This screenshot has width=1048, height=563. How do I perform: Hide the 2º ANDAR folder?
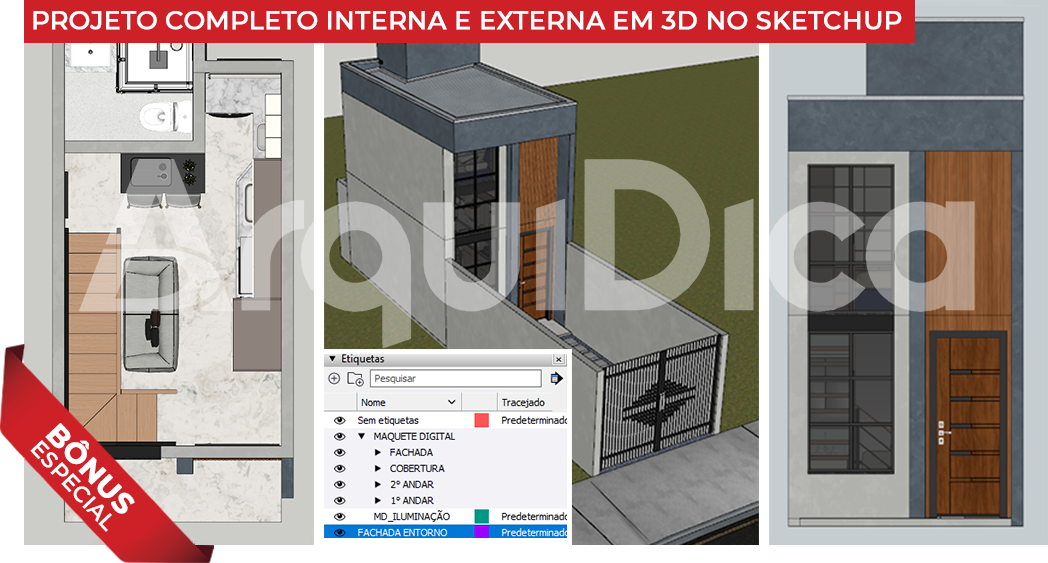(x=340, y=485)
